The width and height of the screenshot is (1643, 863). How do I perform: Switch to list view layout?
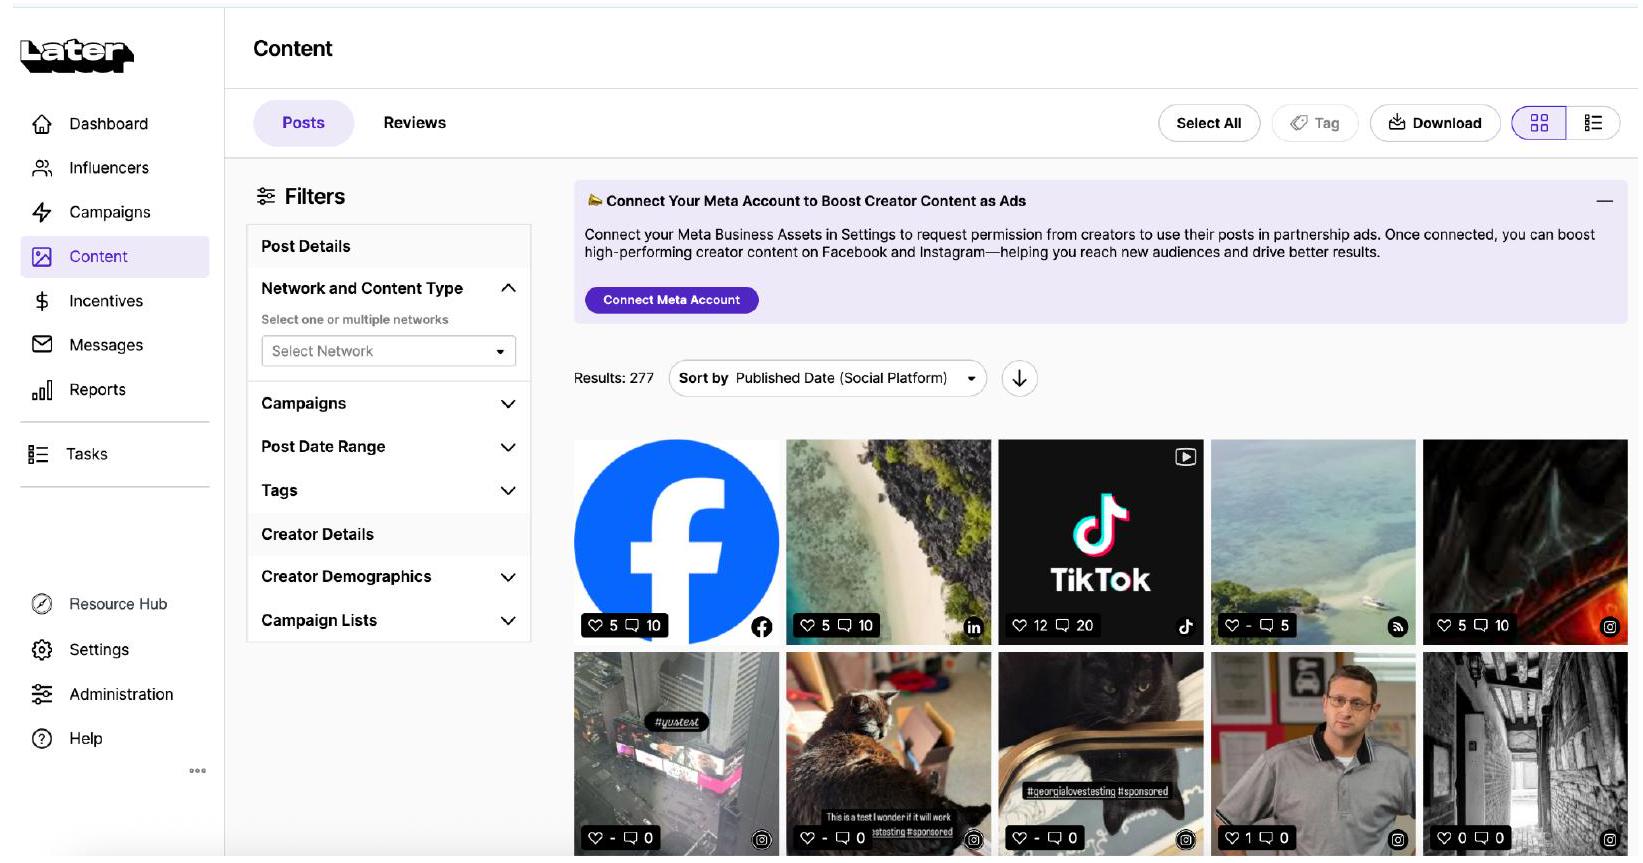point(1592,123)
